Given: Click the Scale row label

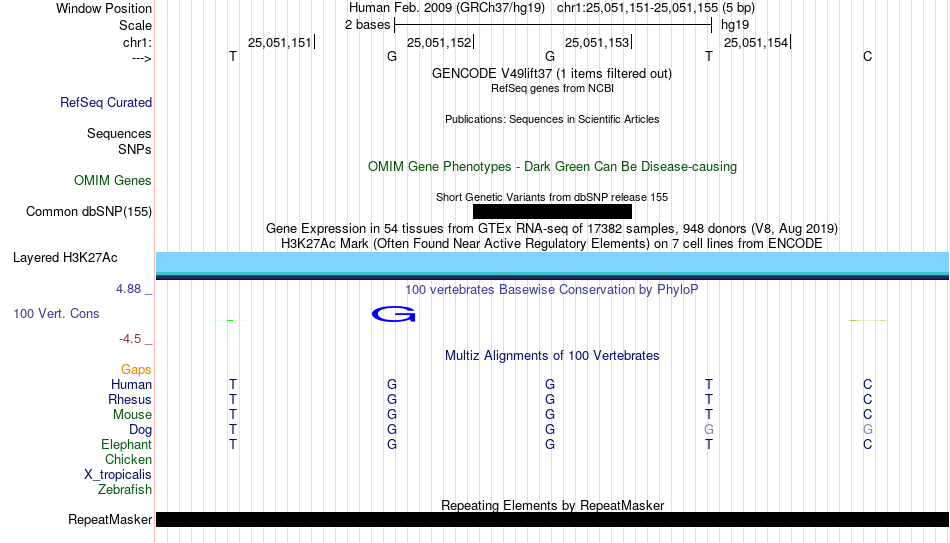Looking at the screenshot, I should (135, 25).
